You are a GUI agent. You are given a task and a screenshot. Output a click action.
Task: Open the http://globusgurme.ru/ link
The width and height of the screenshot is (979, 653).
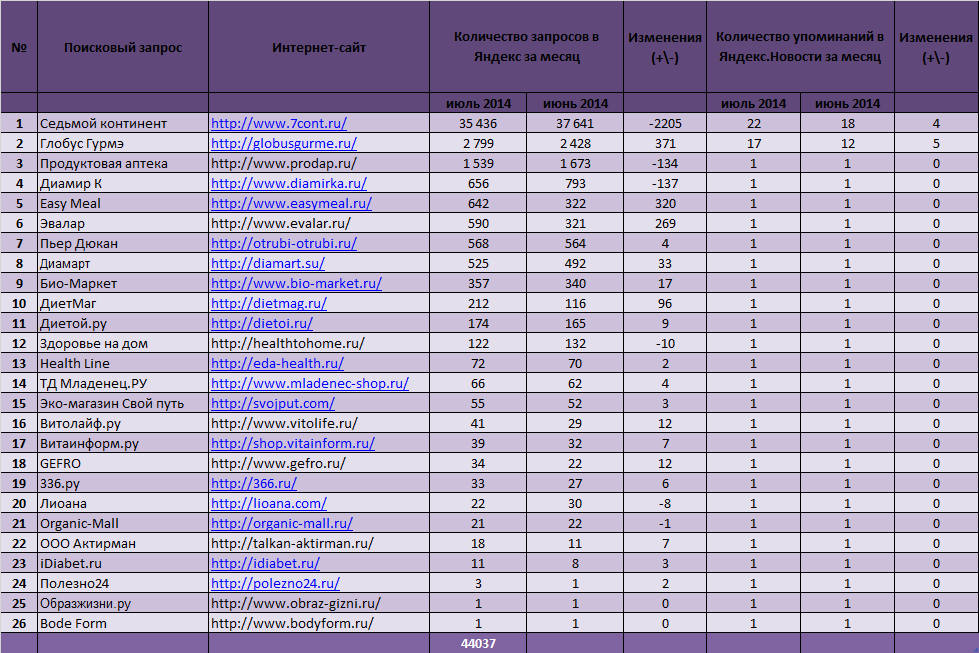click(x=283, y=144)
